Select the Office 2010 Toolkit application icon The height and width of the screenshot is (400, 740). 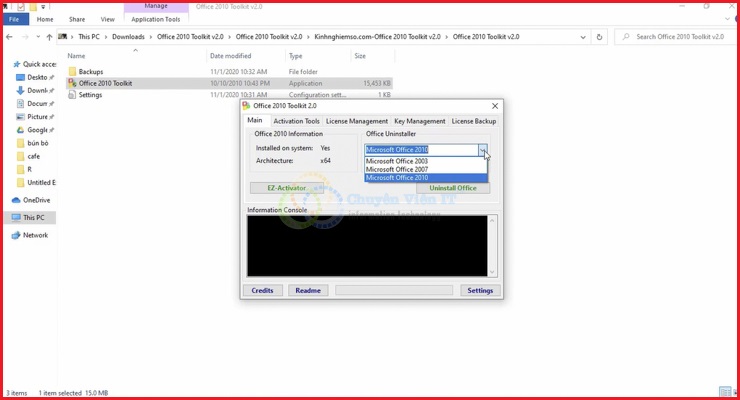coord(72,83)
